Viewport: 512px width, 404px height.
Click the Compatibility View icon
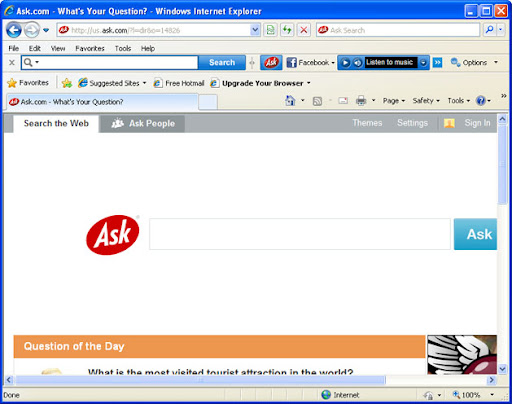pyautogui.click(x=271, y=30)
